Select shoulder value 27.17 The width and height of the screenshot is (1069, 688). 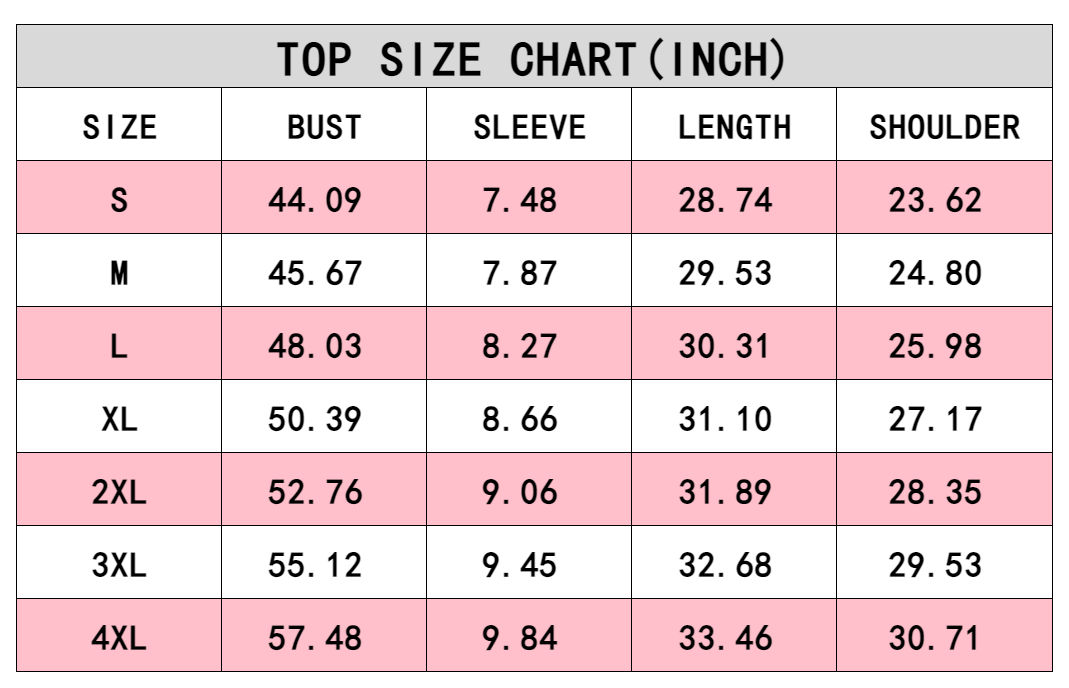[935, 419]
